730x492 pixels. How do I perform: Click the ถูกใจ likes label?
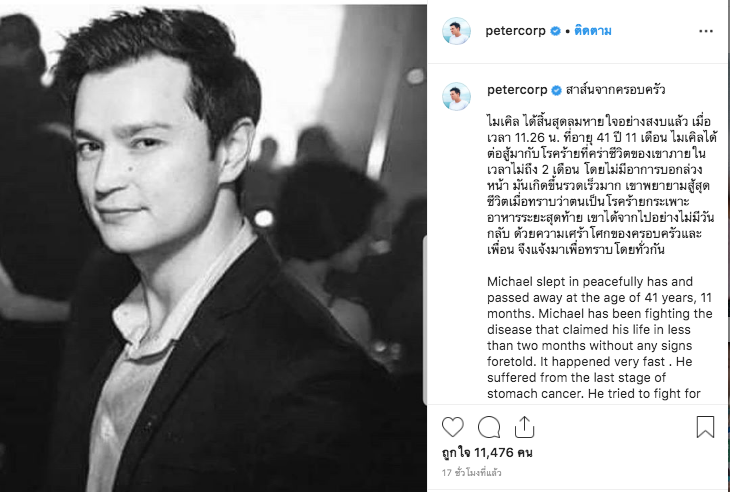tap(455, 452)
